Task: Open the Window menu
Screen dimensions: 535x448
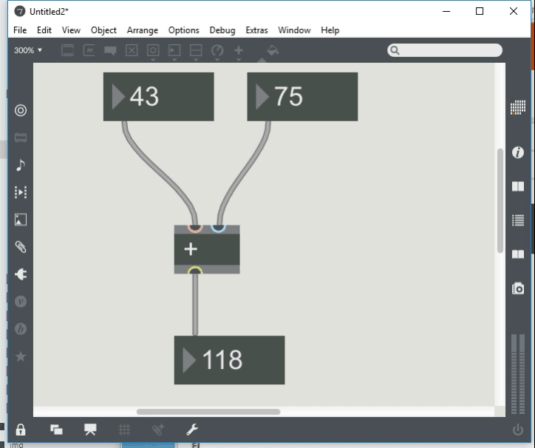Action: click(x=294, y=30)
